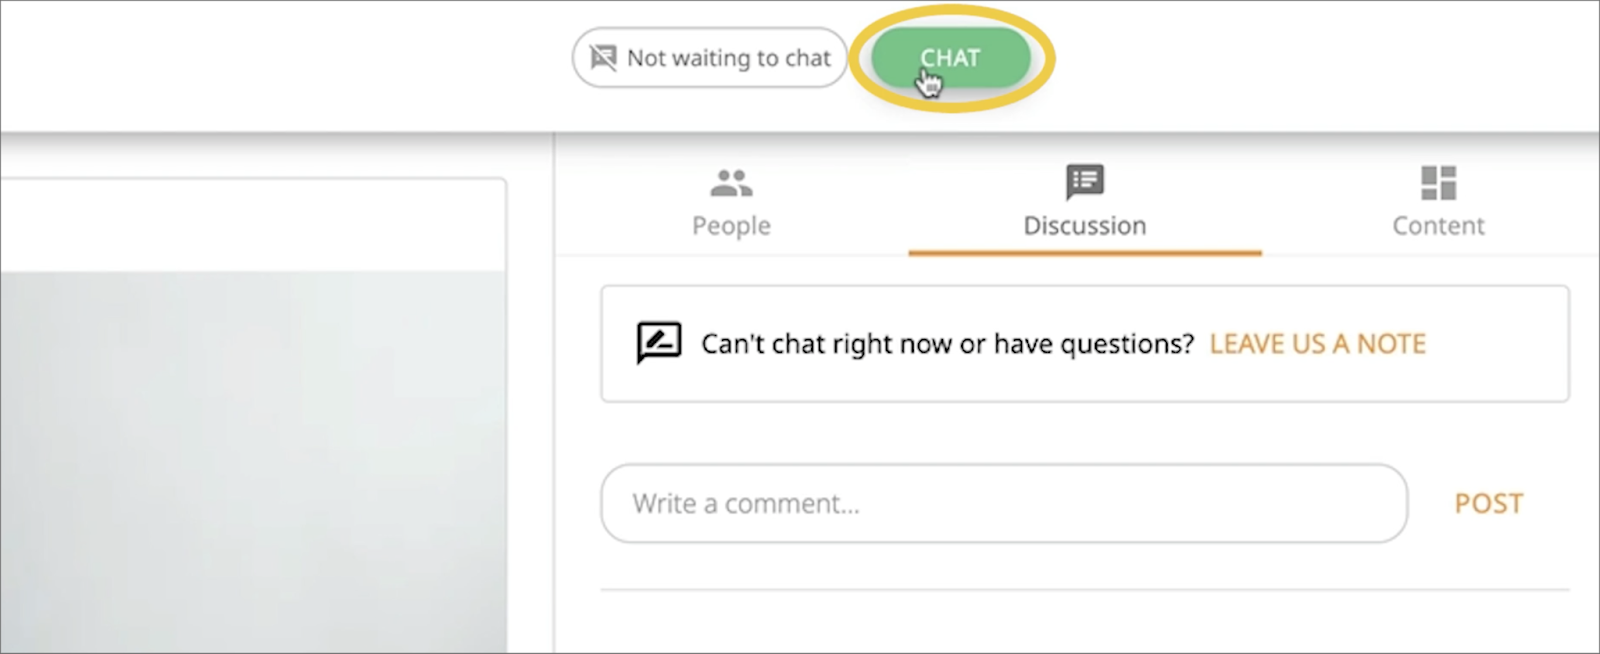This screenshot has width=1600, height=654.
Task: Select the Discussion tab label
Action: (x=1085, y=226)
